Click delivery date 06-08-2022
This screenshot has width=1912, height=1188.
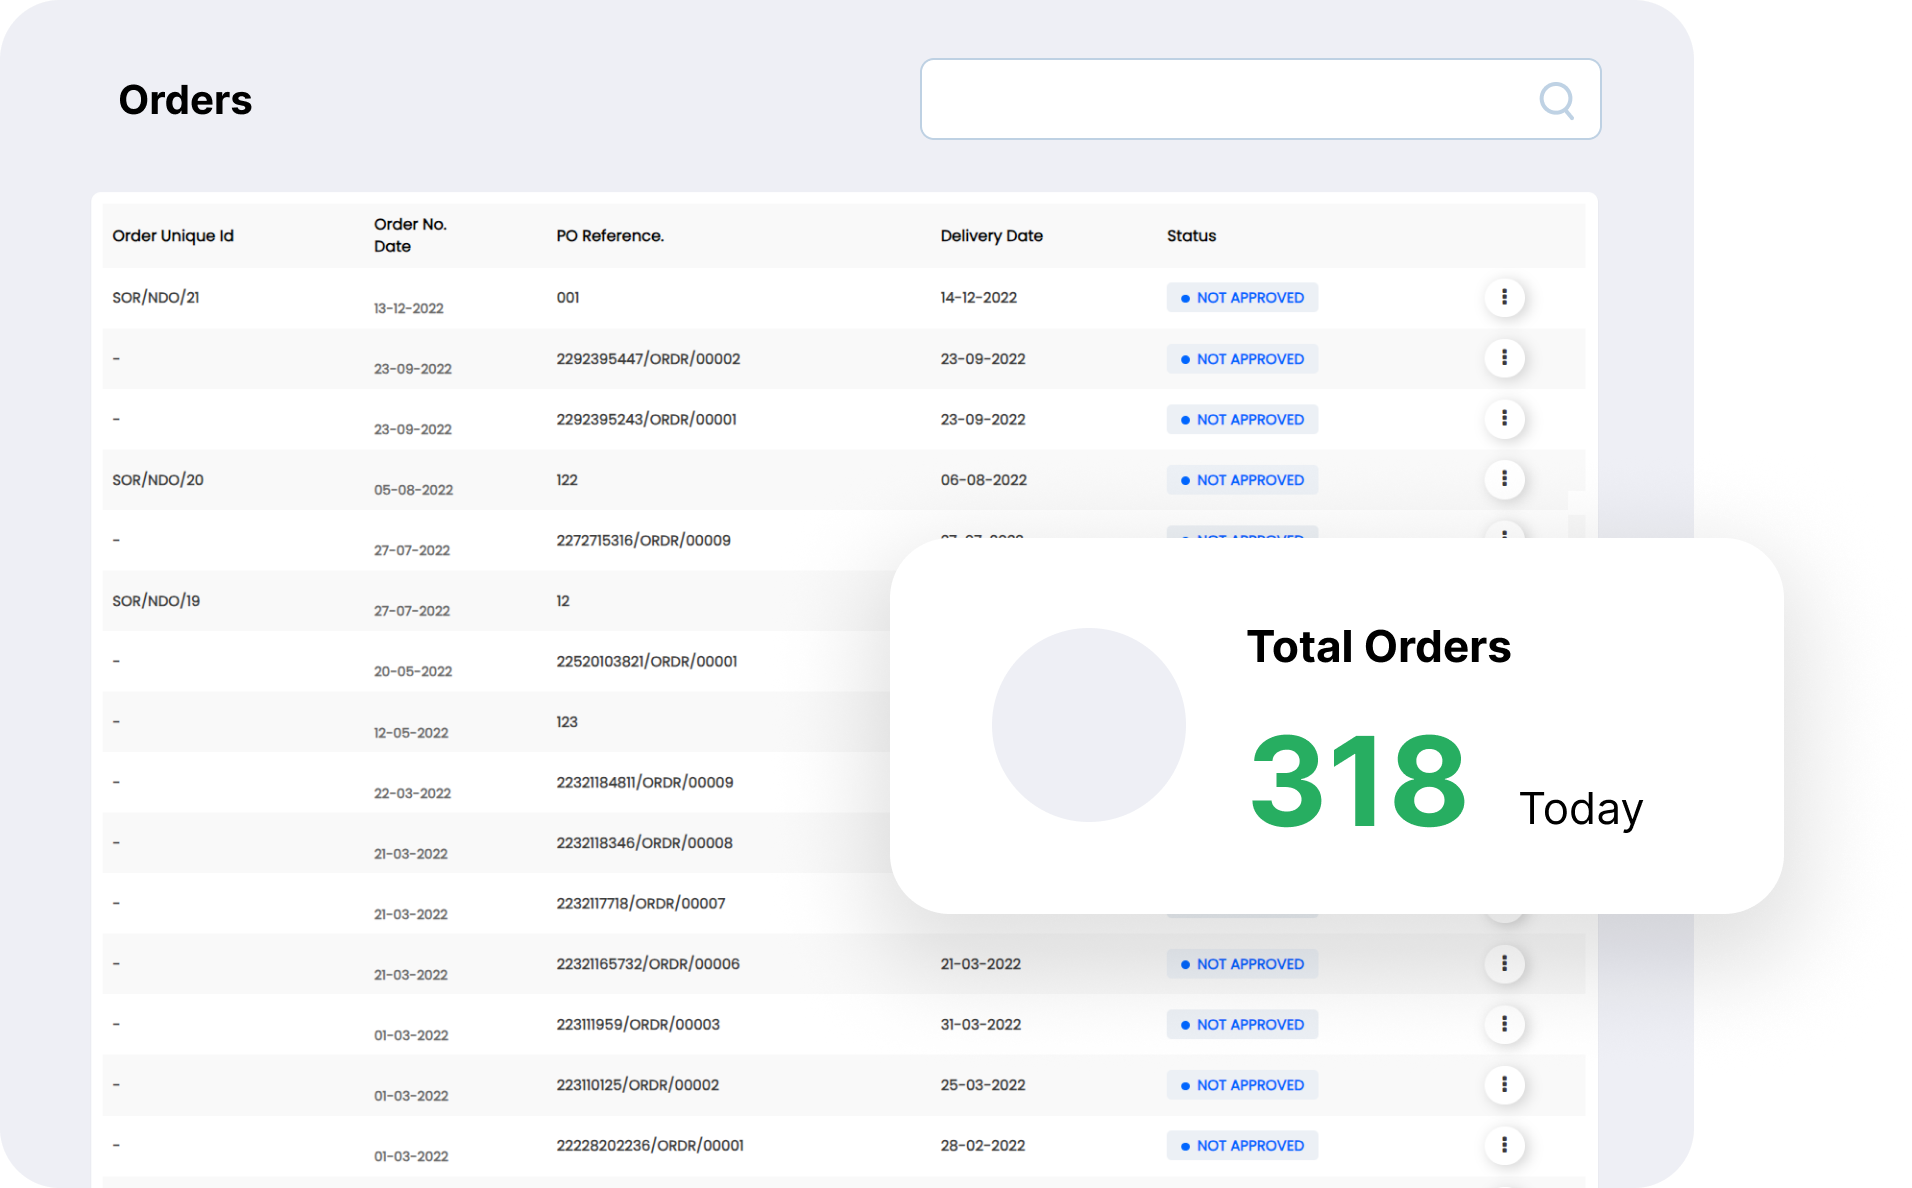click(983, 480)
